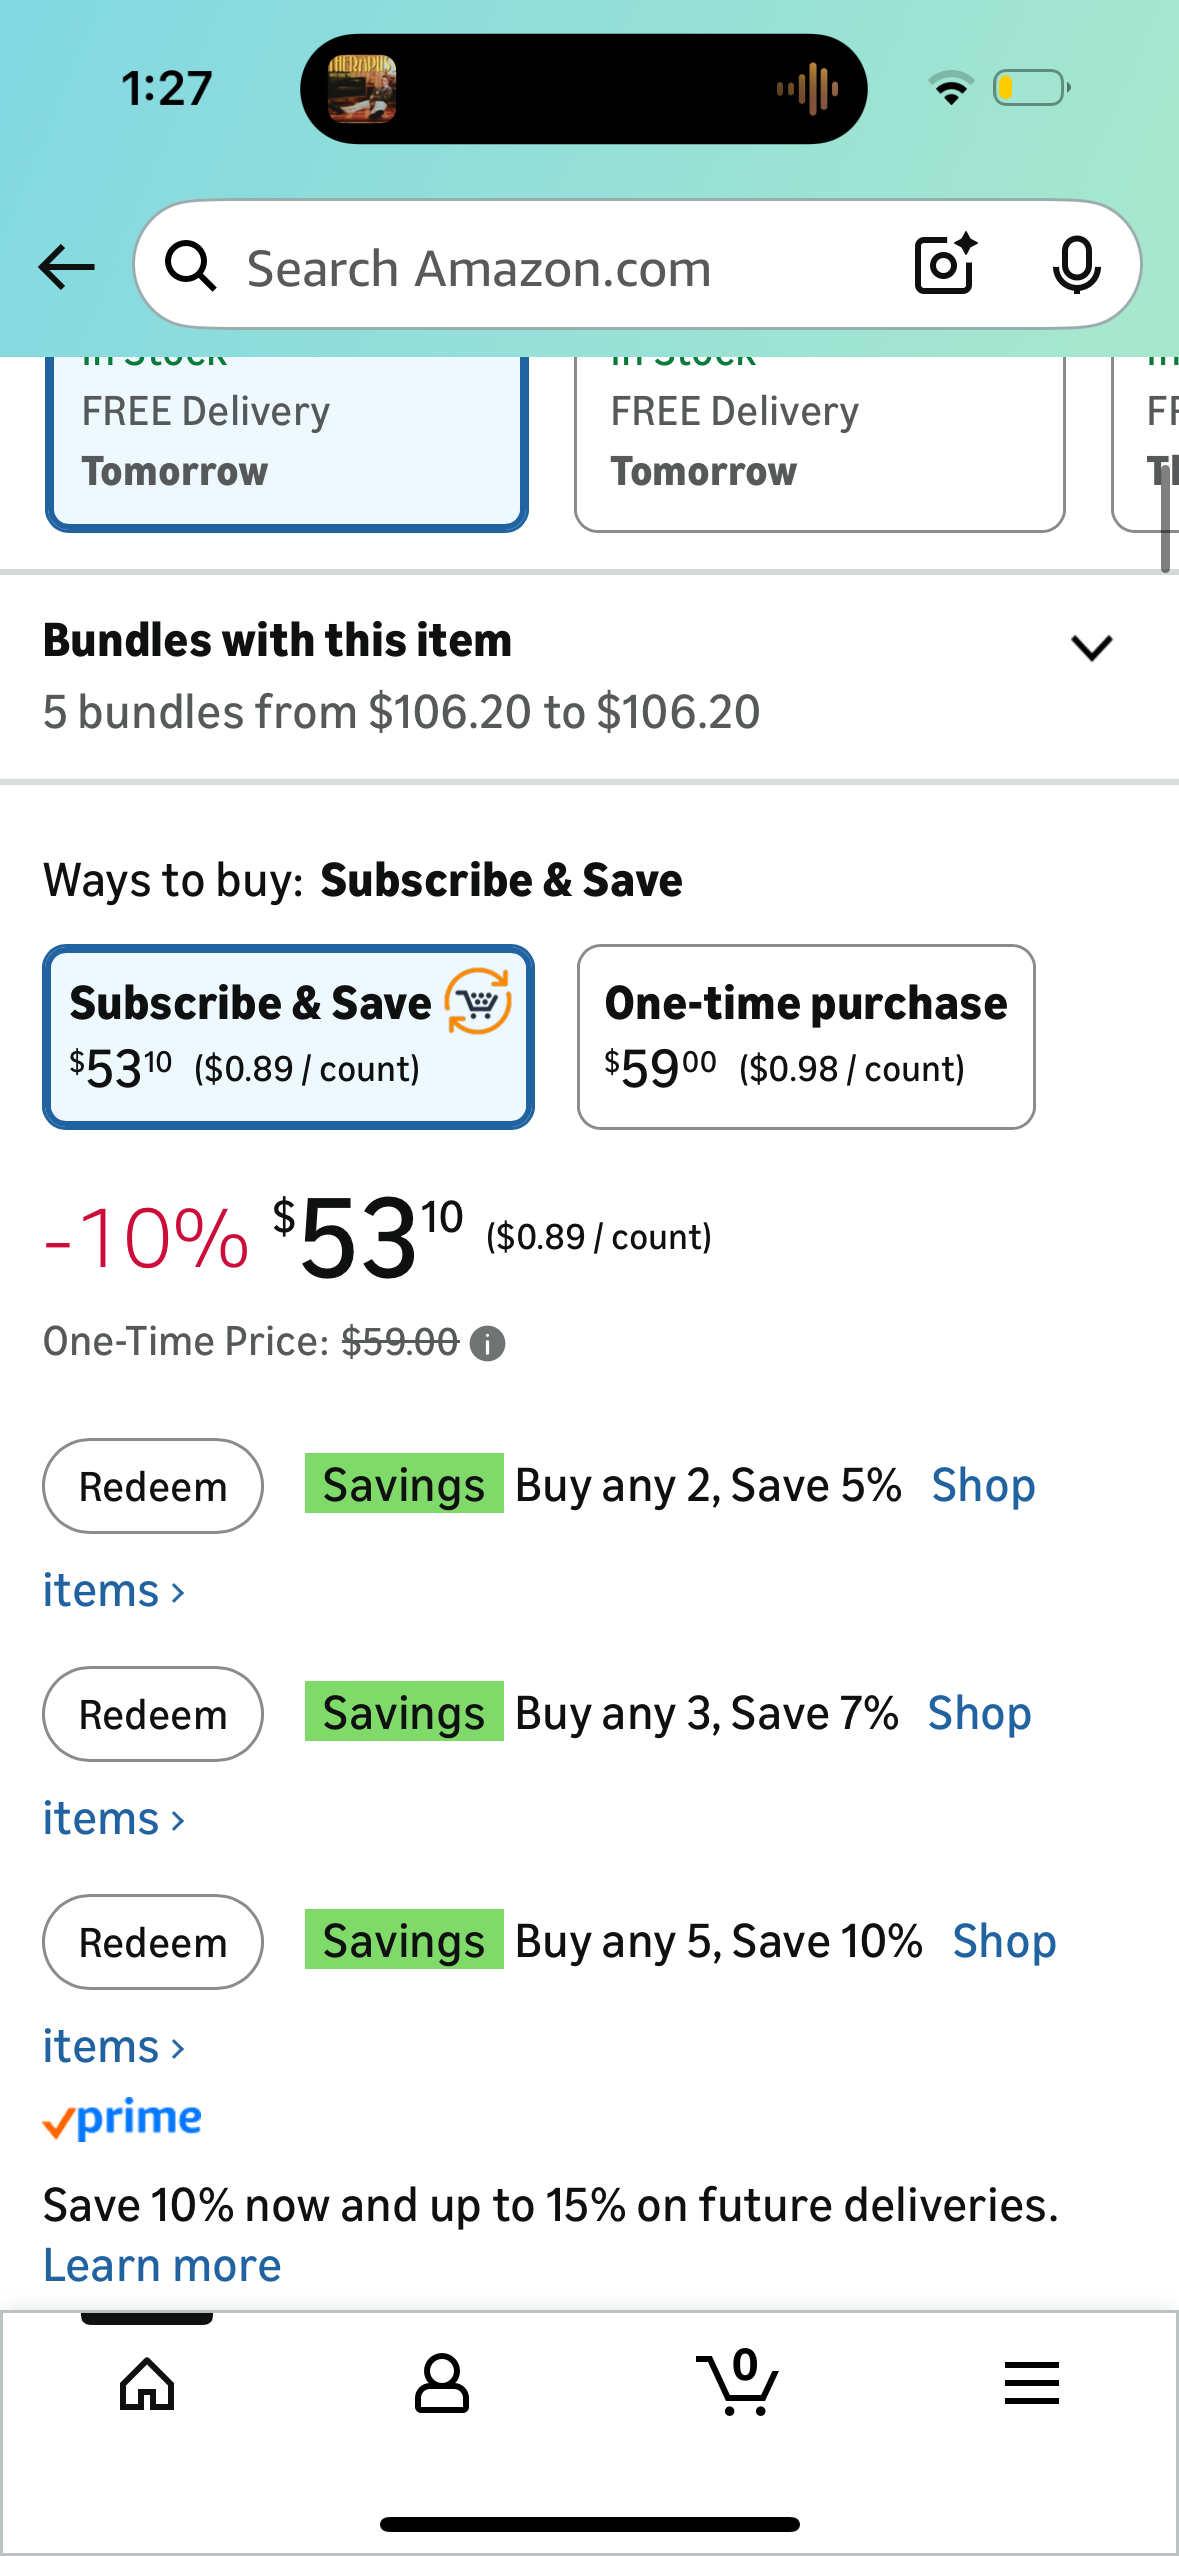
Task: Select Subscribe & Save buying option
Action: pos(288,1036)
